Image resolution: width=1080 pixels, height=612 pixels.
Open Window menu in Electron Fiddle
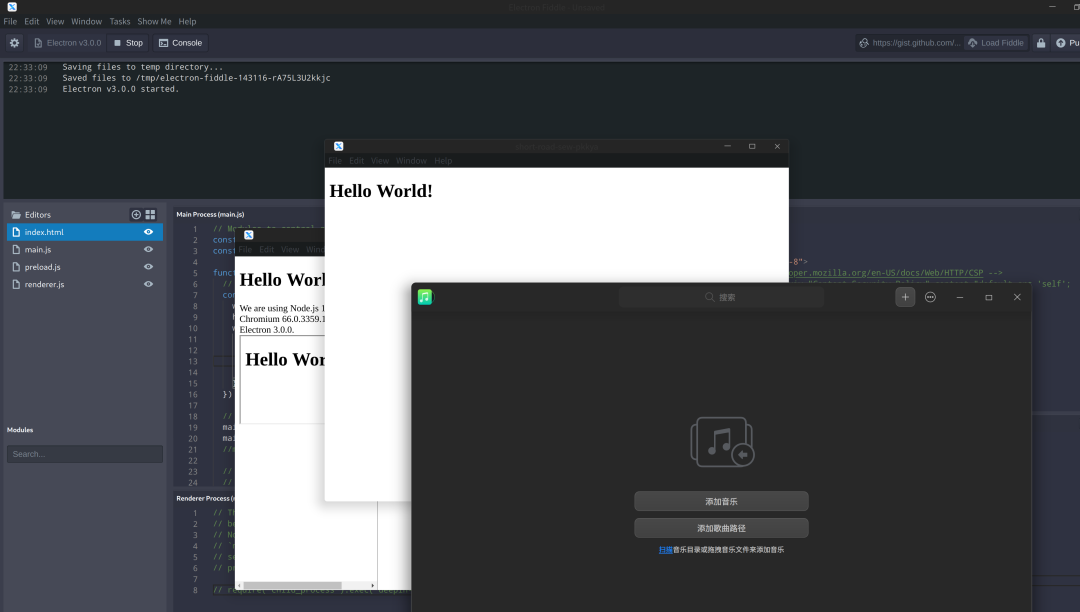click(x=86, y=21)
